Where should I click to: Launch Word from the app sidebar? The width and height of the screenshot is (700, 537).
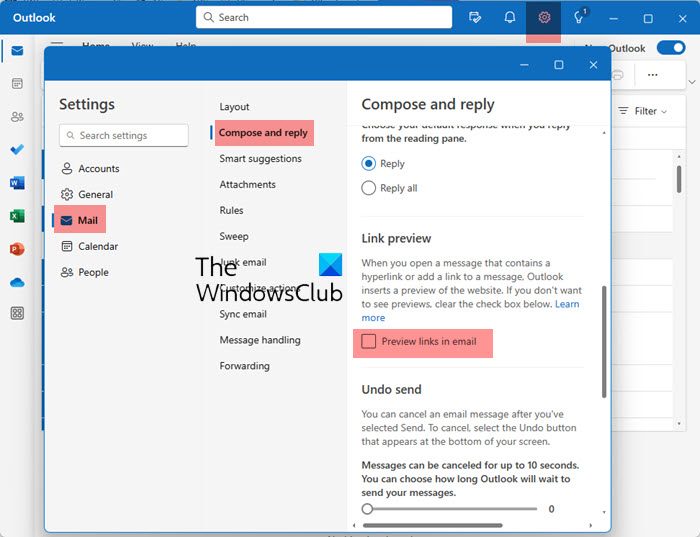pyautogui.click(x=17, y=183)
